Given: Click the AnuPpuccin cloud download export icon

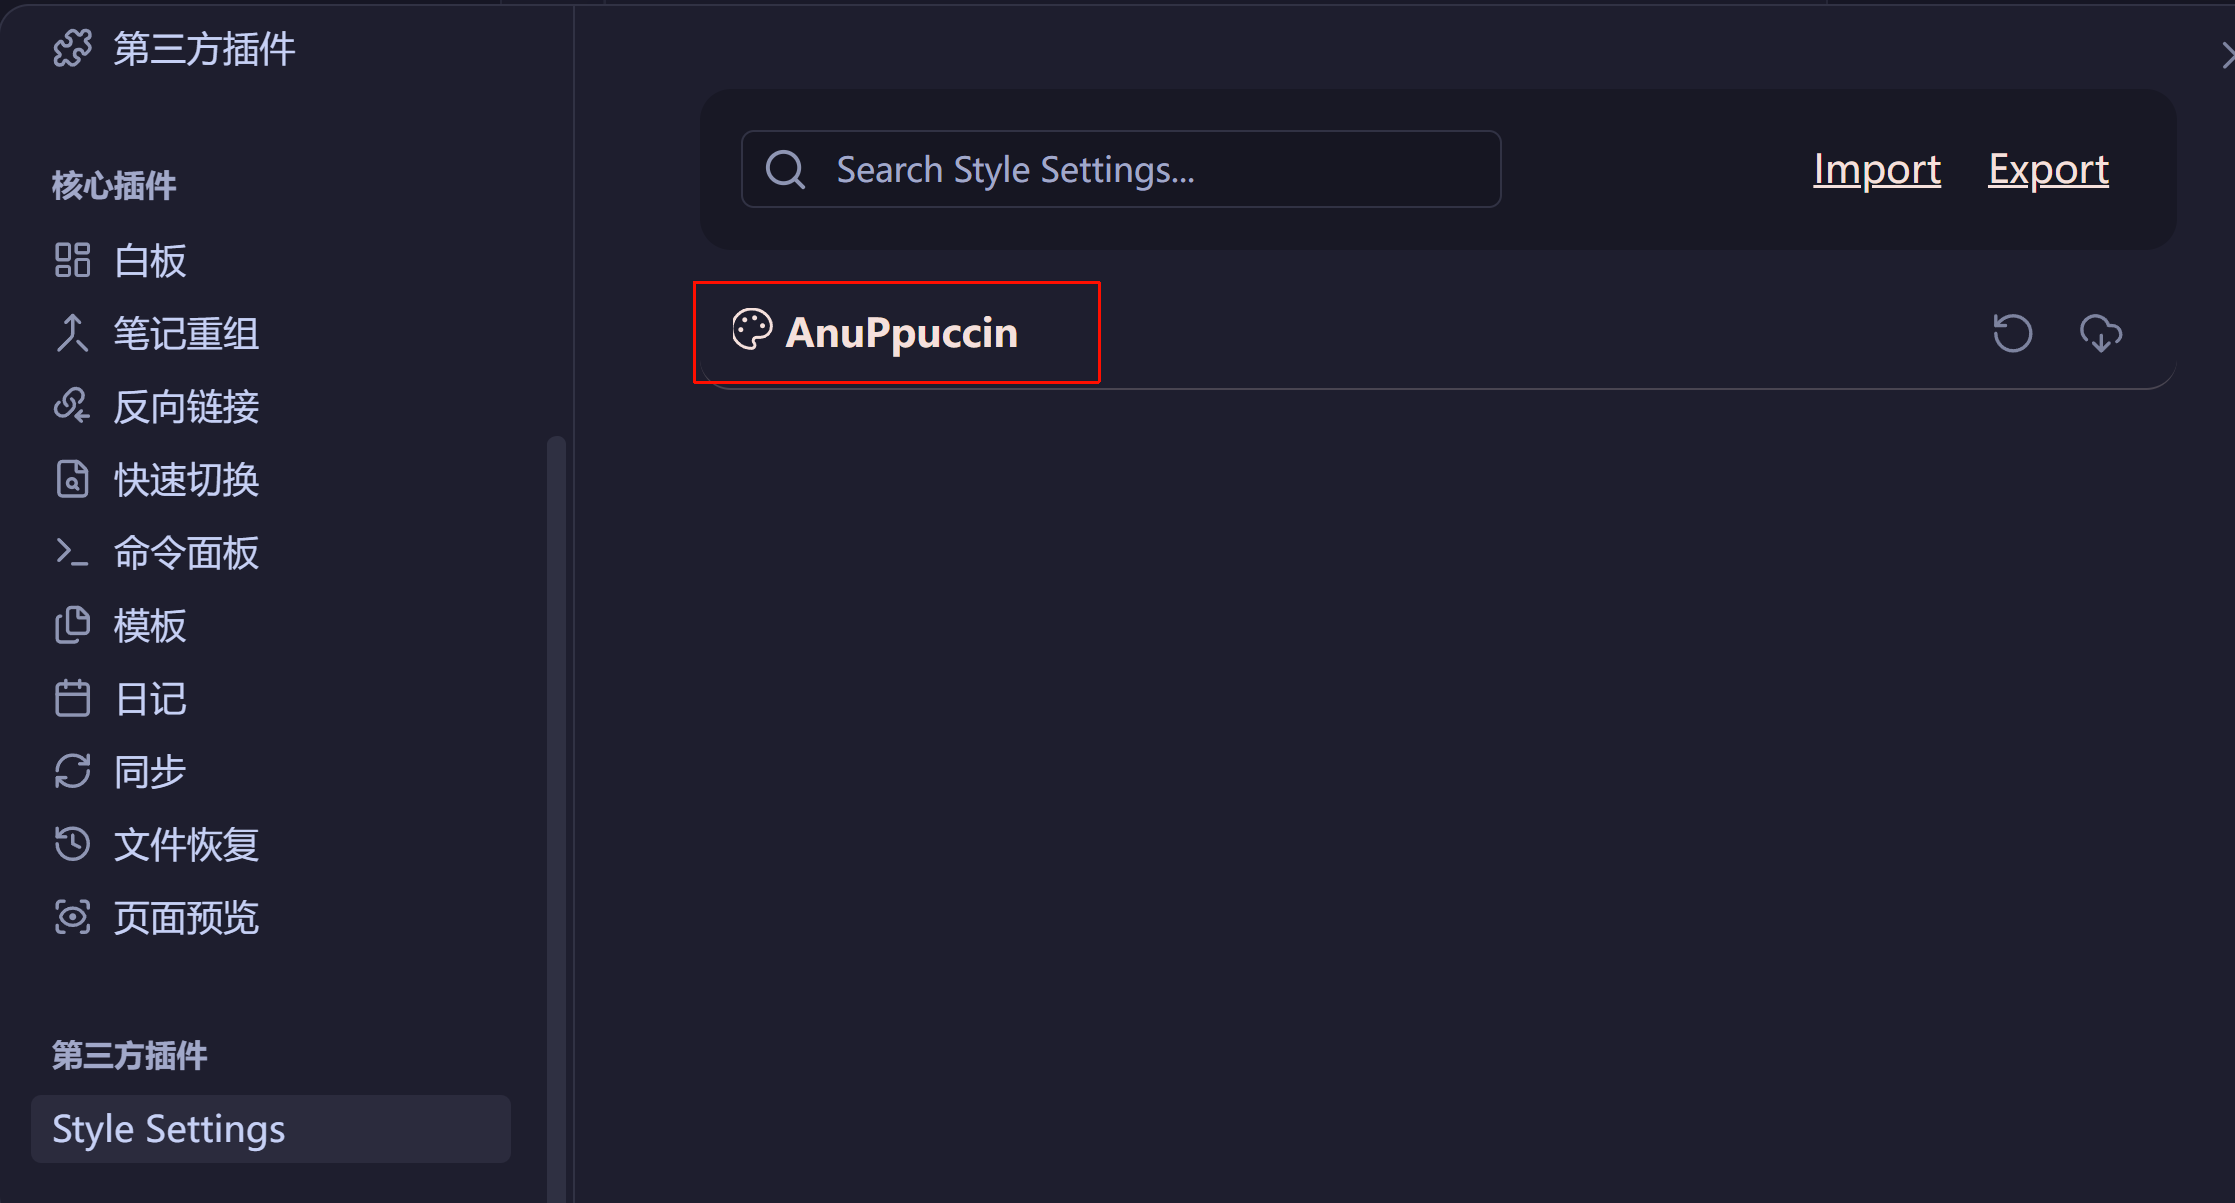Looking at the screenshot, I should click(x=2100, y=333).
